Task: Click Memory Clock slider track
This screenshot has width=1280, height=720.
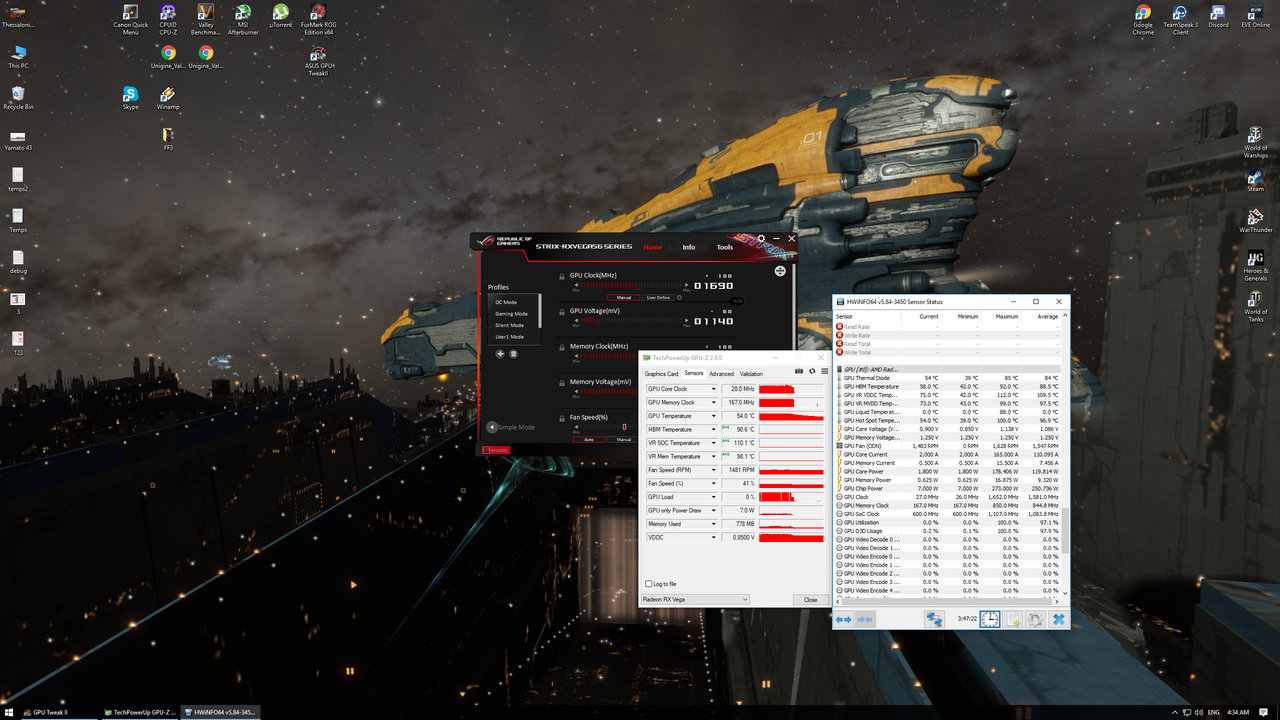Action: pos(609,356)
